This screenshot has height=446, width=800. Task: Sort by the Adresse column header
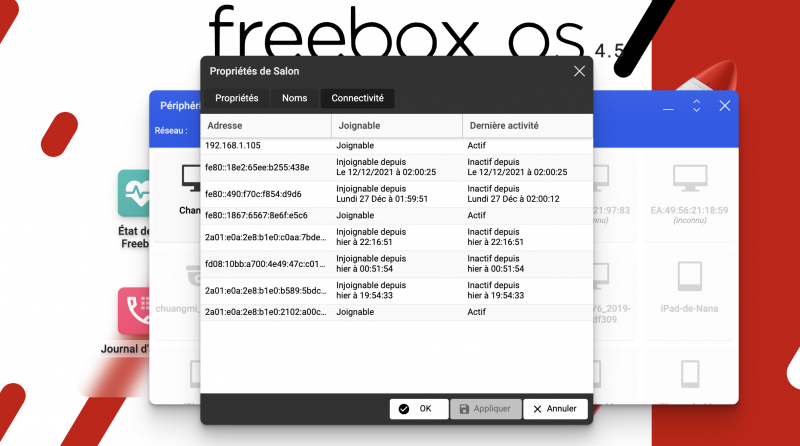coord(266,126)
